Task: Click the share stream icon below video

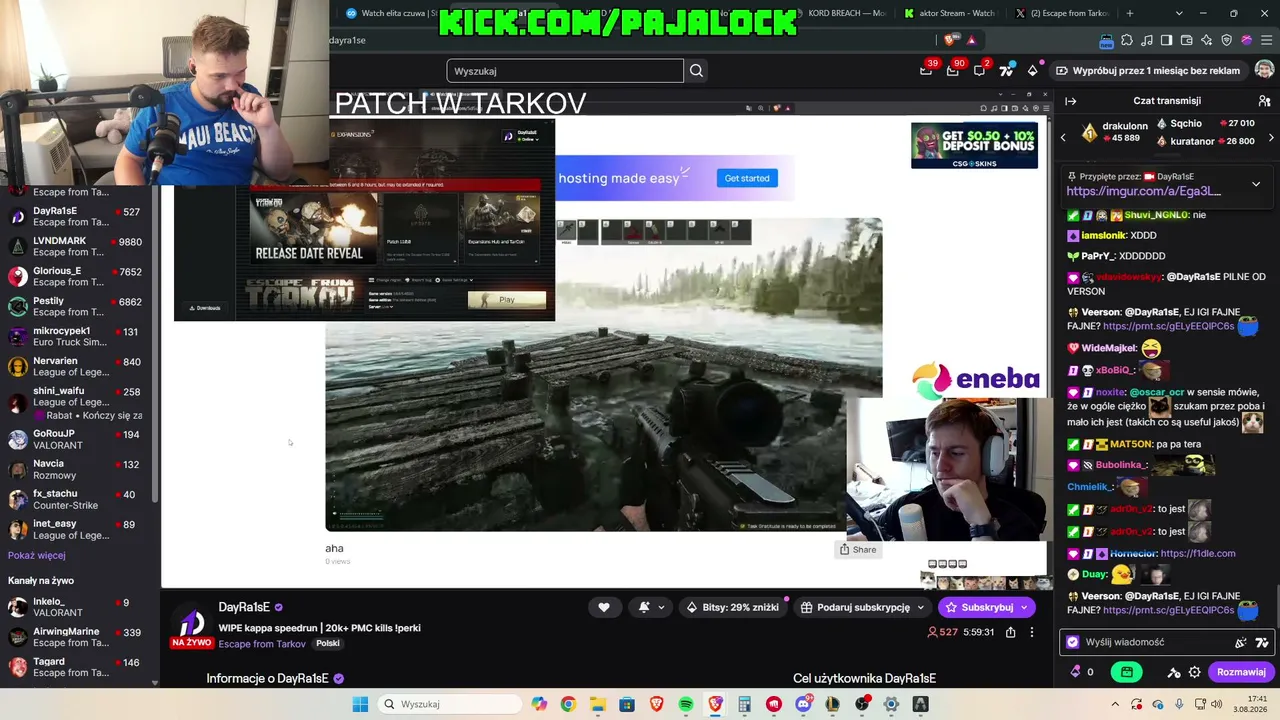Action: point(1011,632)
